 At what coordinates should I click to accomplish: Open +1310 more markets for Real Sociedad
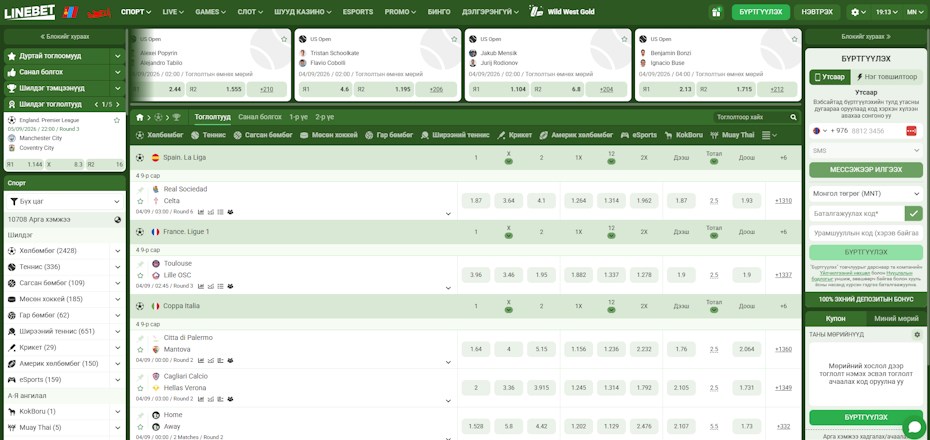pyautogui.click(x=783, y=201)
